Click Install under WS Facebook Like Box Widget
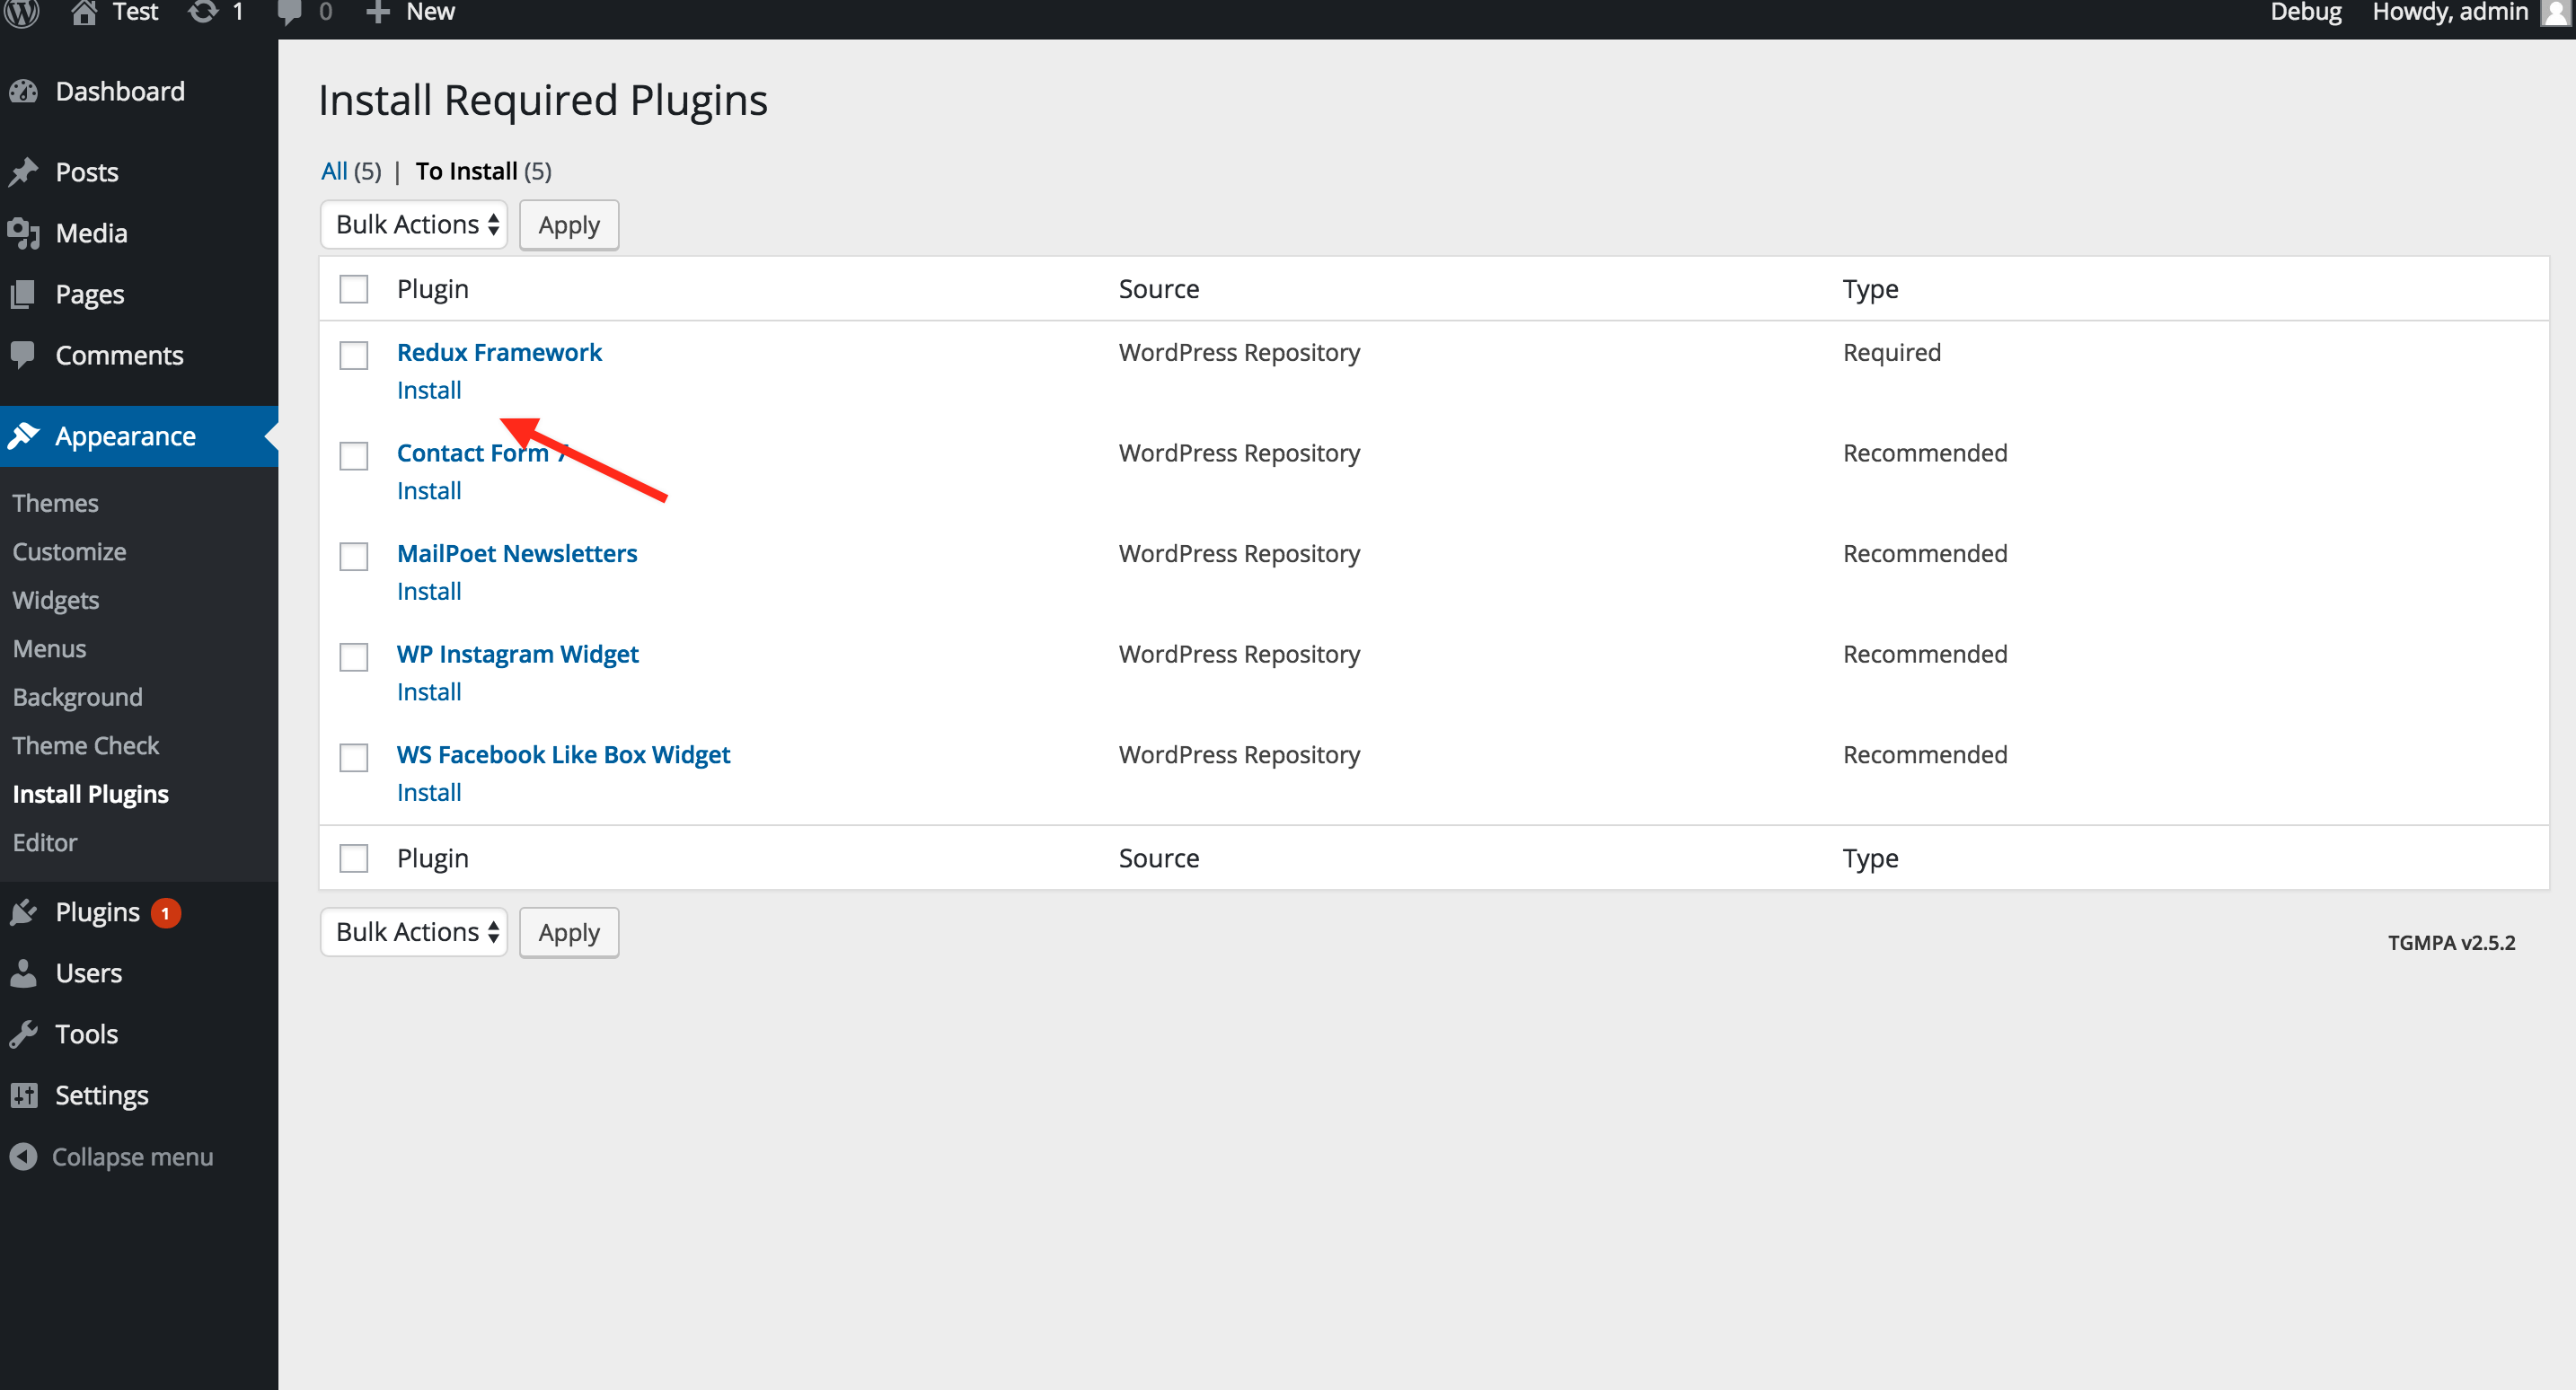This screenshot has width=2576, height=1390. pos(429,792)
